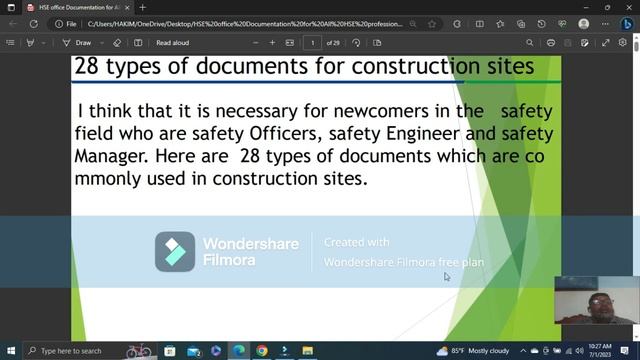640x360 pixels.
Task: Refresh the browser page
Action: coord(33,24)
